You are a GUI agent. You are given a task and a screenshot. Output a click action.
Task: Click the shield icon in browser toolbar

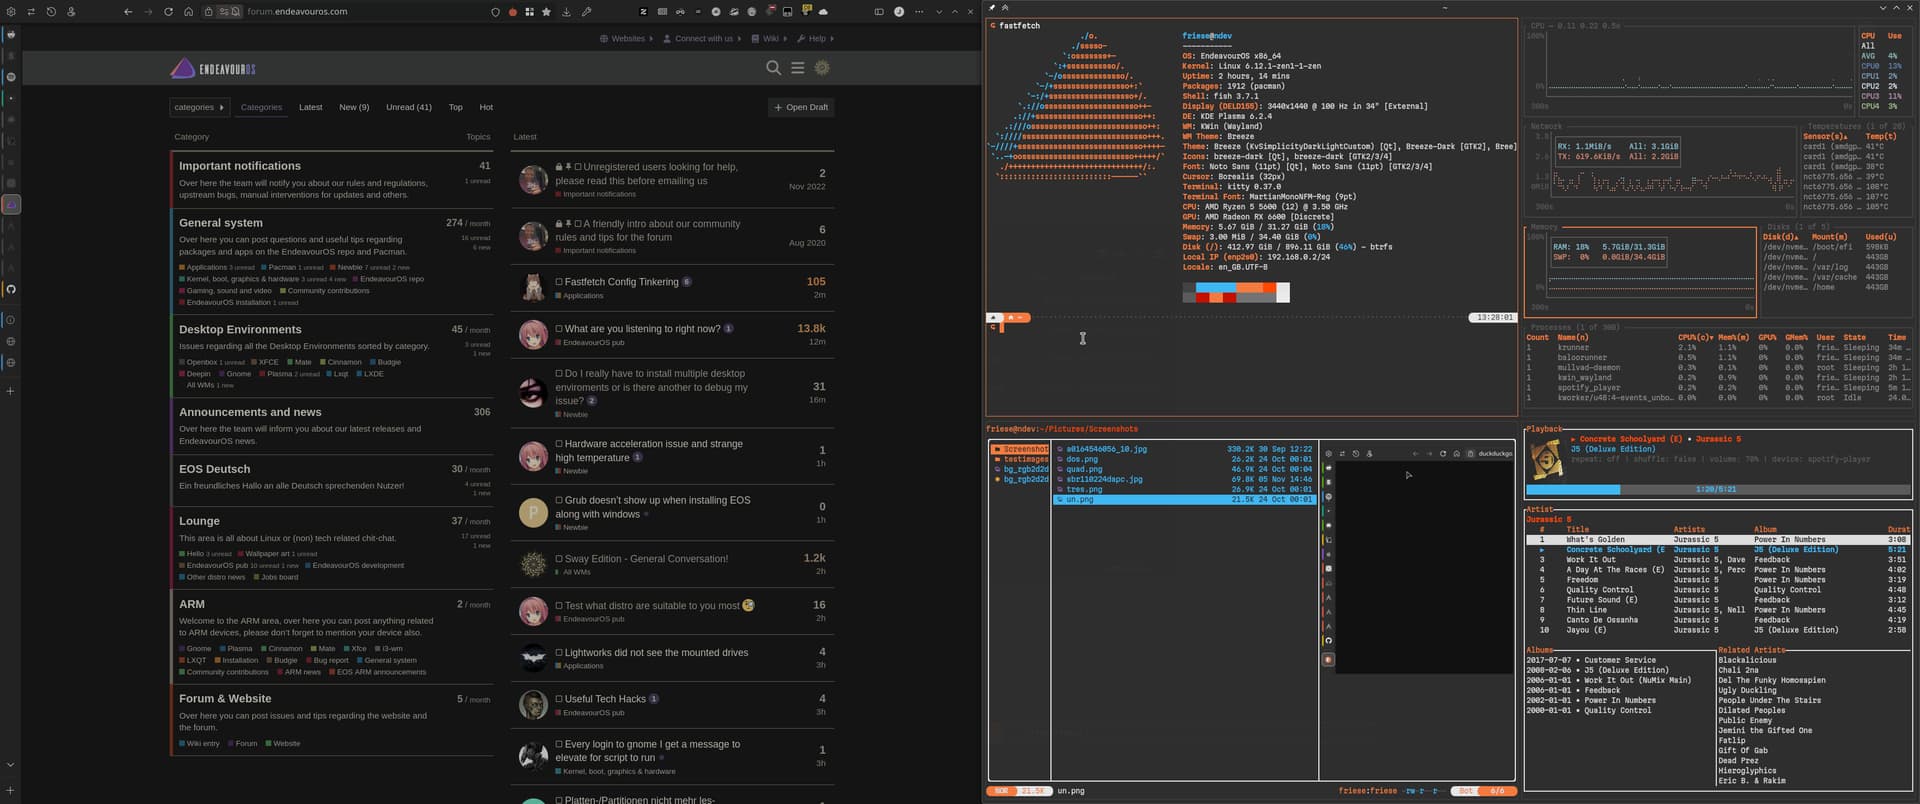click(x=495, y=12)
